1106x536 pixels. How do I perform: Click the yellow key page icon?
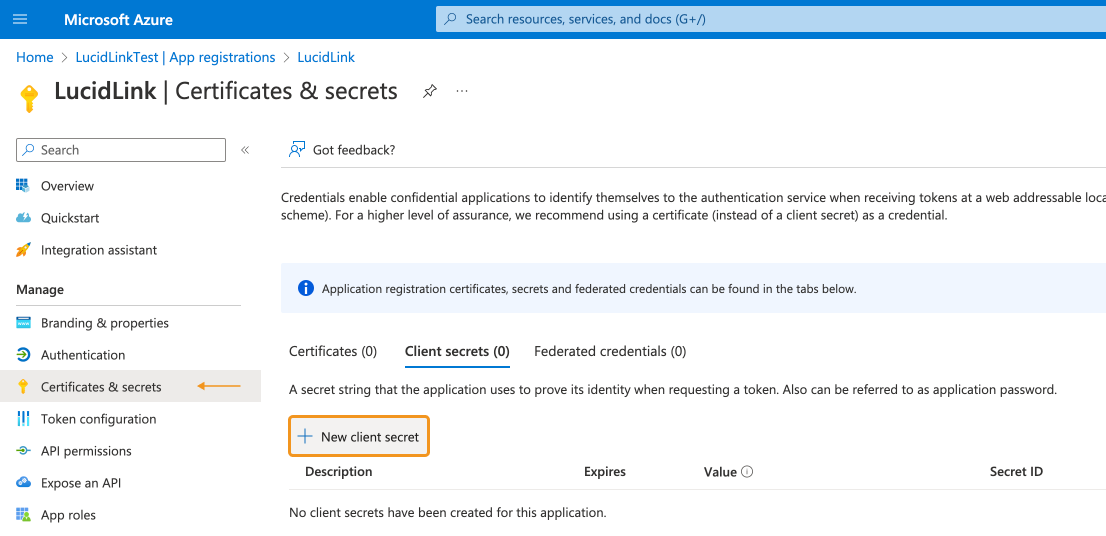29,98
